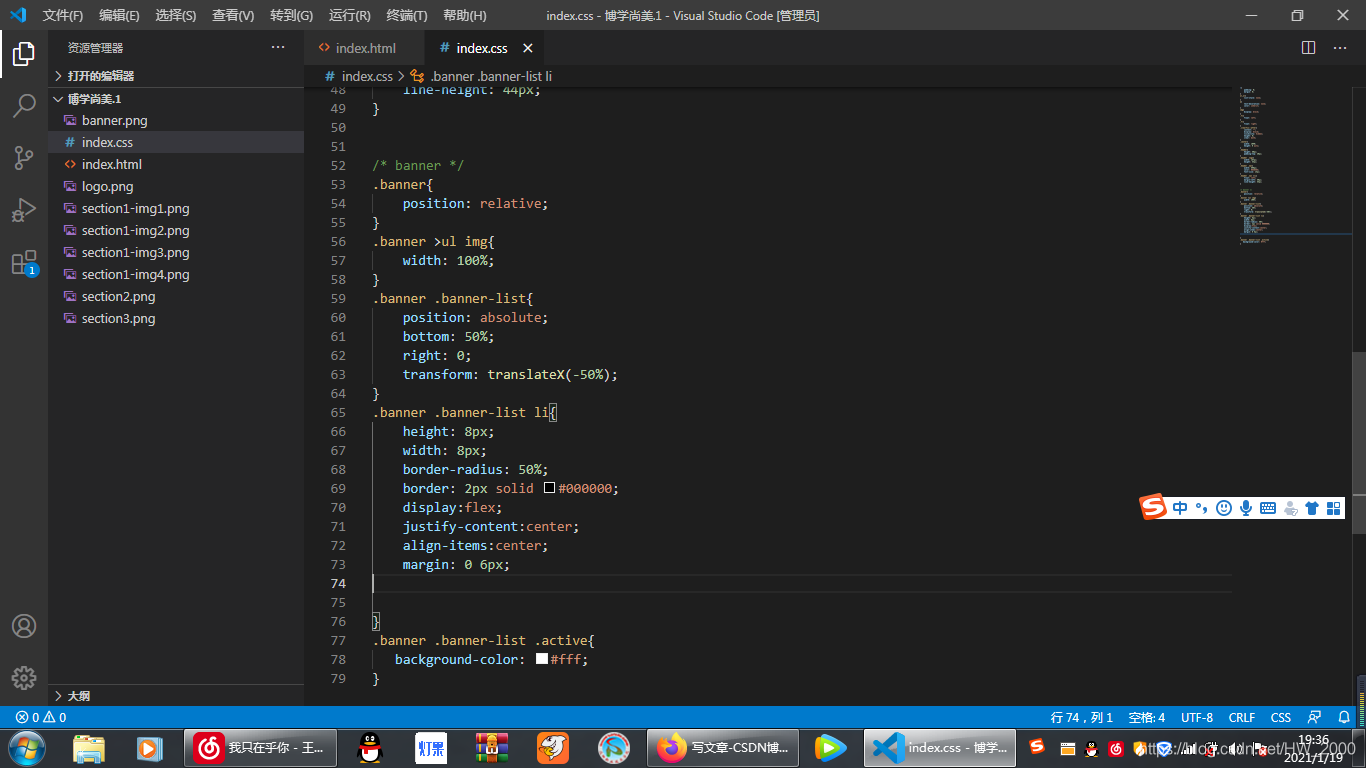The height and width of the screenshot is (768, 1366).
Task: Open the Search view in activity bar
Action: [24, 106]
